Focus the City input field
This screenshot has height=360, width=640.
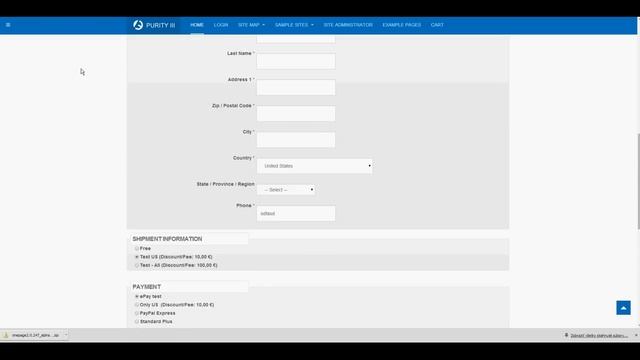coord(296,140)
